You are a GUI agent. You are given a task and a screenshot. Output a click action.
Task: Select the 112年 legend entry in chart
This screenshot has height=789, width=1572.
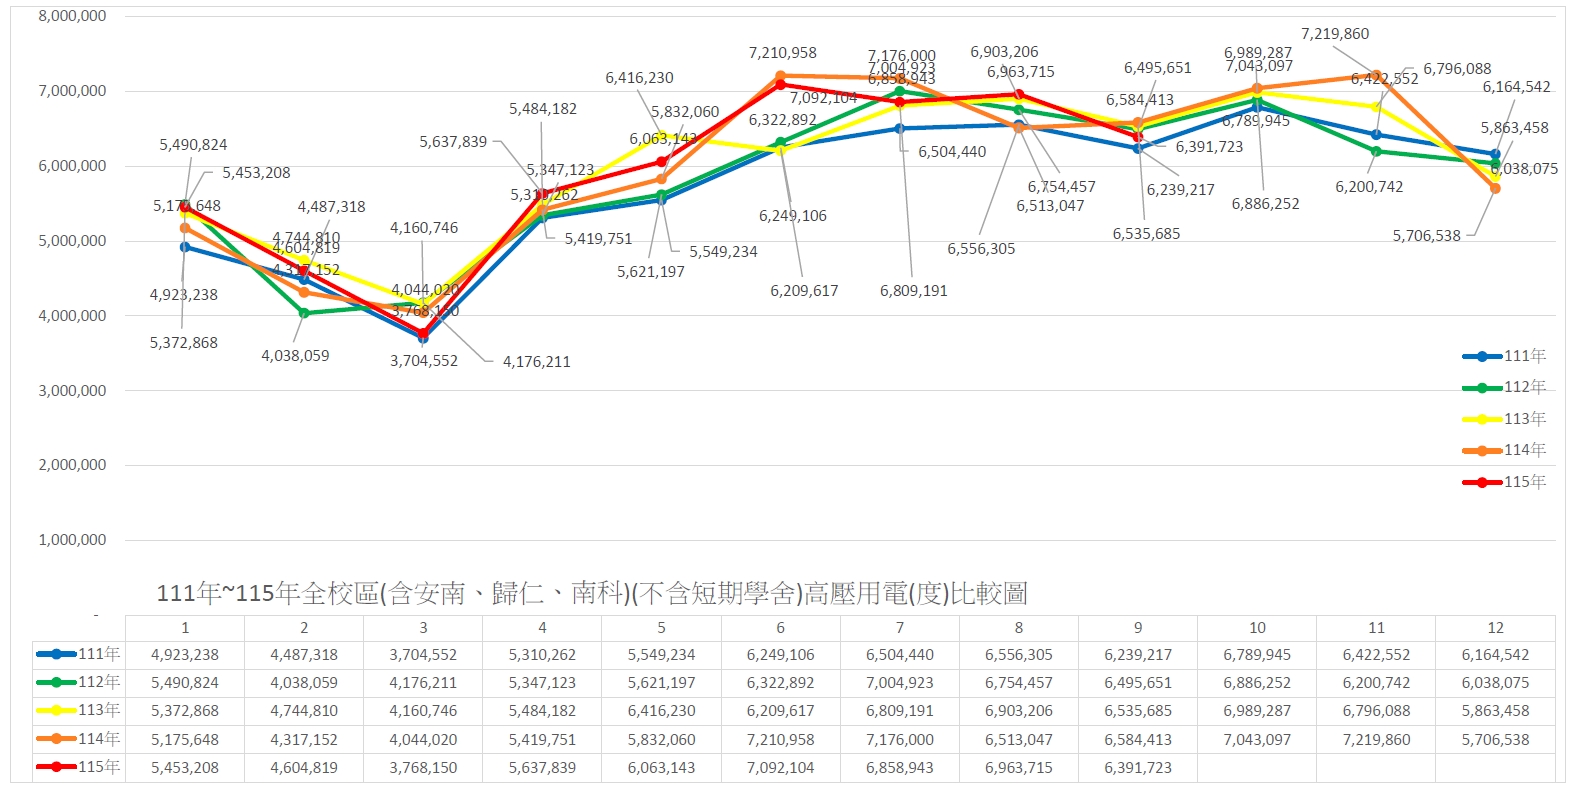[x=1504, y=387]
